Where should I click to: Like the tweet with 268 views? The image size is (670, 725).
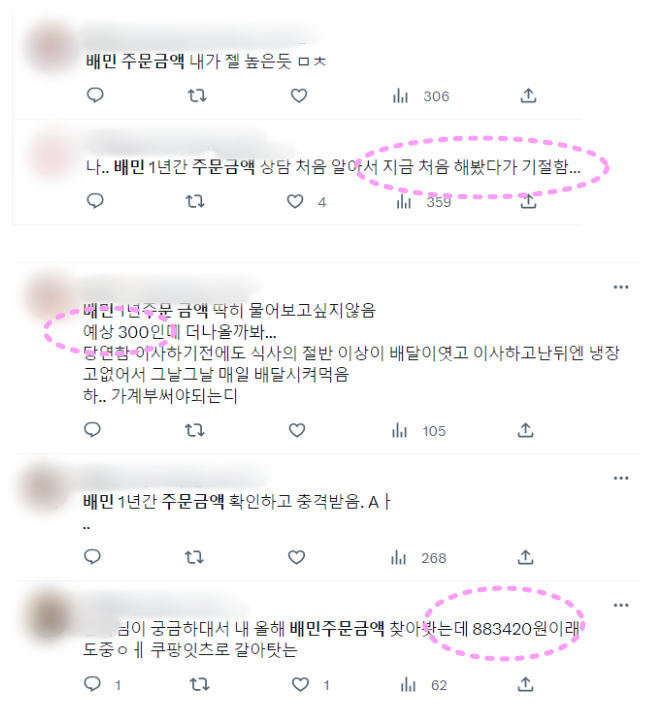point(296,558)
